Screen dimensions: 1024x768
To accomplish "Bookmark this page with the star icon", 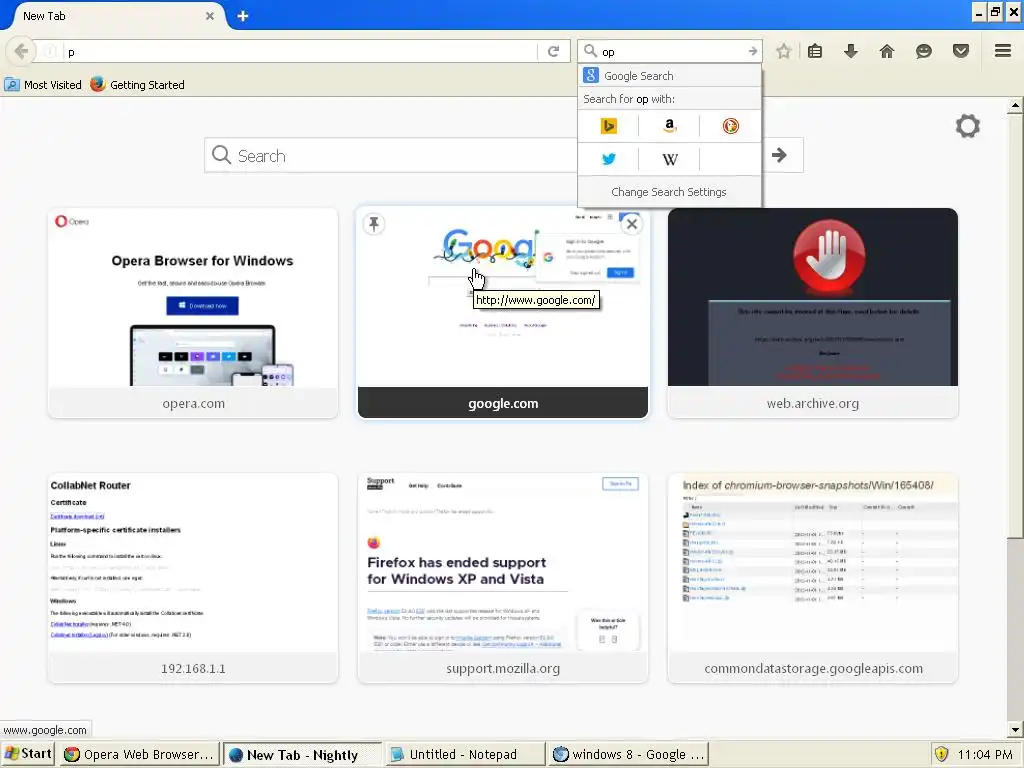I will pyautogui.click(x=784, y=52).
